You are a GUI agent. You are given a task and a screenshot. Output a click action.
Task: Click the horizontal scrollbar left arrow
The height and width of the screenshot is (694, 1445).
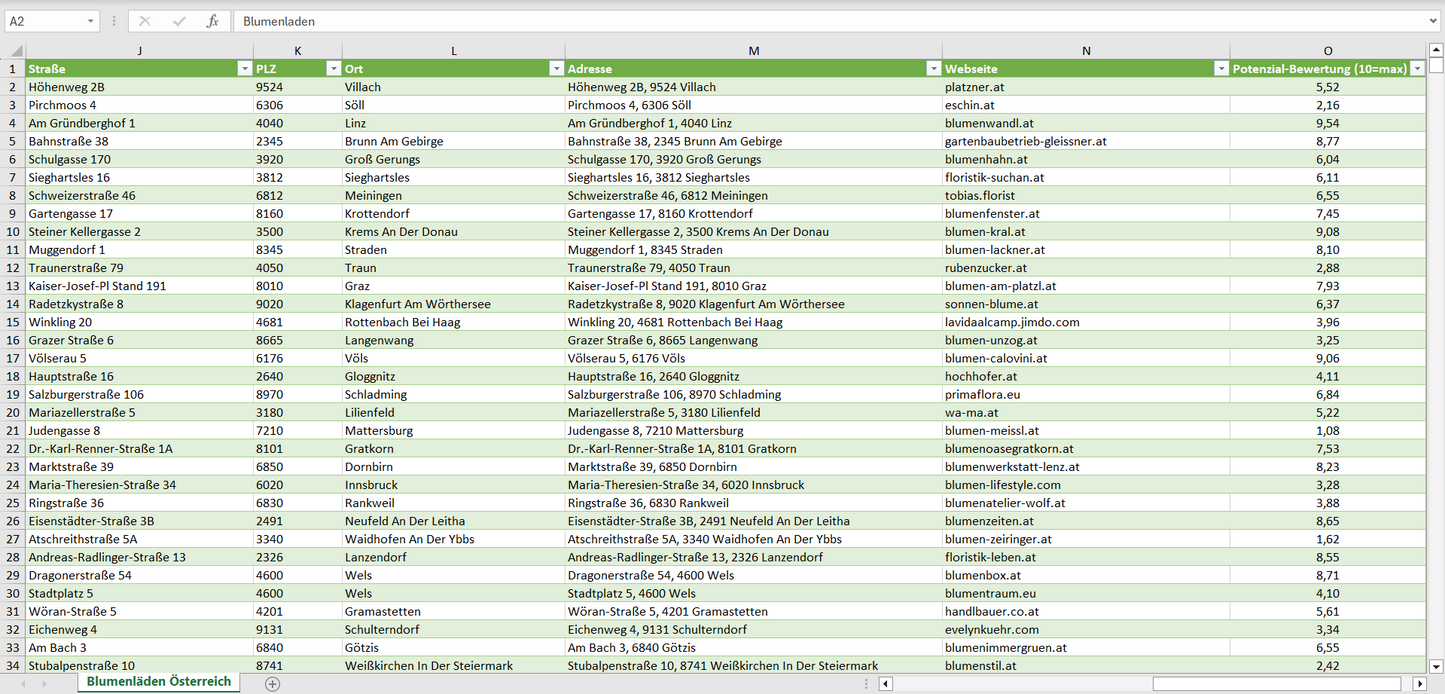pyautogui.click(x=885, y=684)
